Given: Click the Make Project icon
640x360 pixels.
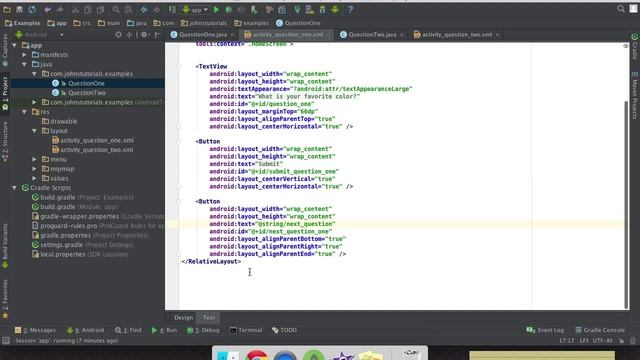Looking at the screenshot, I should coord(172,9).
